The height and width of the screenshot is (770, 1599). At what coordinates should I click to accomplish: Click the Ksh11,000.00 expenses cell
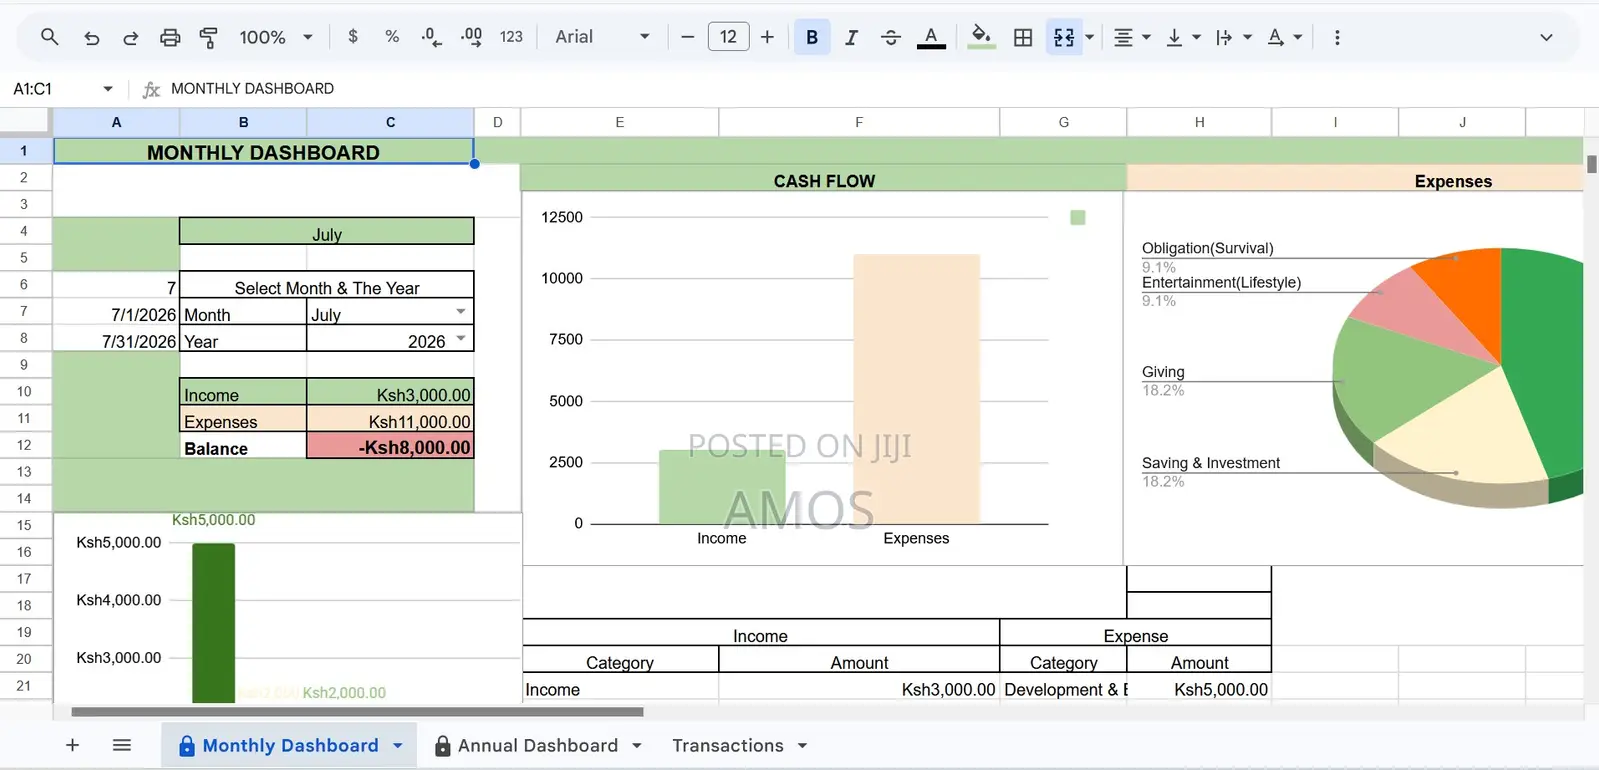(x=390, y=419)
